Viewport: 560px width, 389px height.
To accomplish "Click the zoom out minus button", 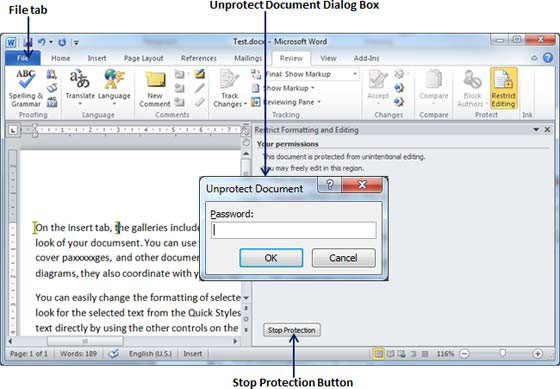I will pos(464,354).
